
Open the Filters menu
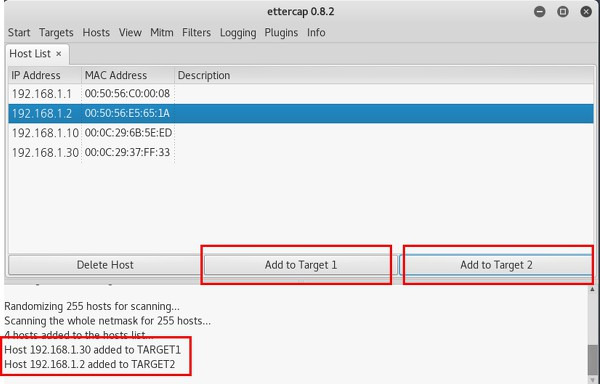point(196,33)
